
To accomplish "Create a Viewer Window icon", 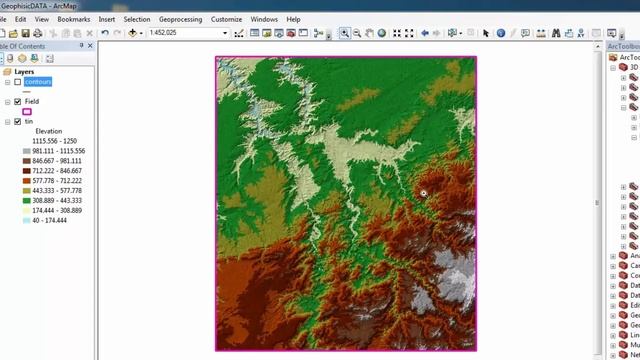I will click(x=611, y=33).
